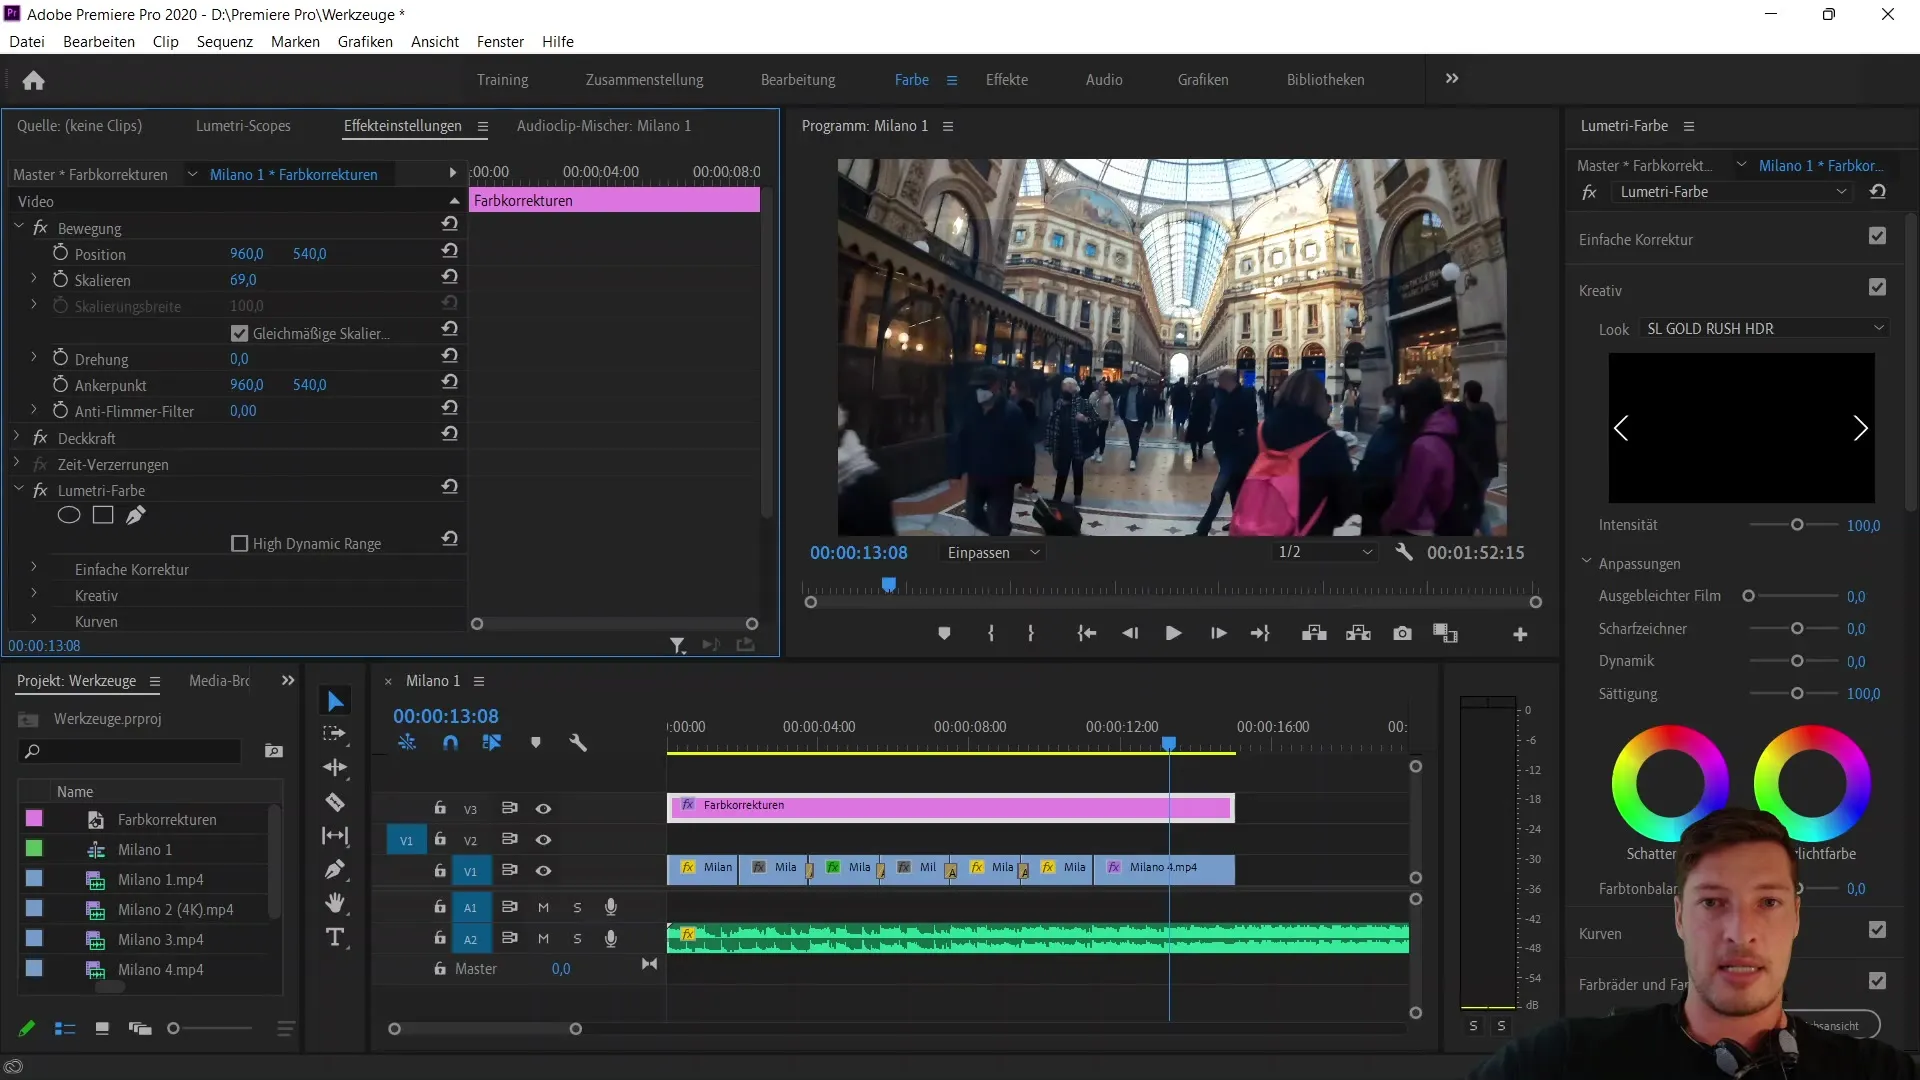
Task: Open Program monitor settings wrench
Action: pyautogui.click(x=1404, y=552)
